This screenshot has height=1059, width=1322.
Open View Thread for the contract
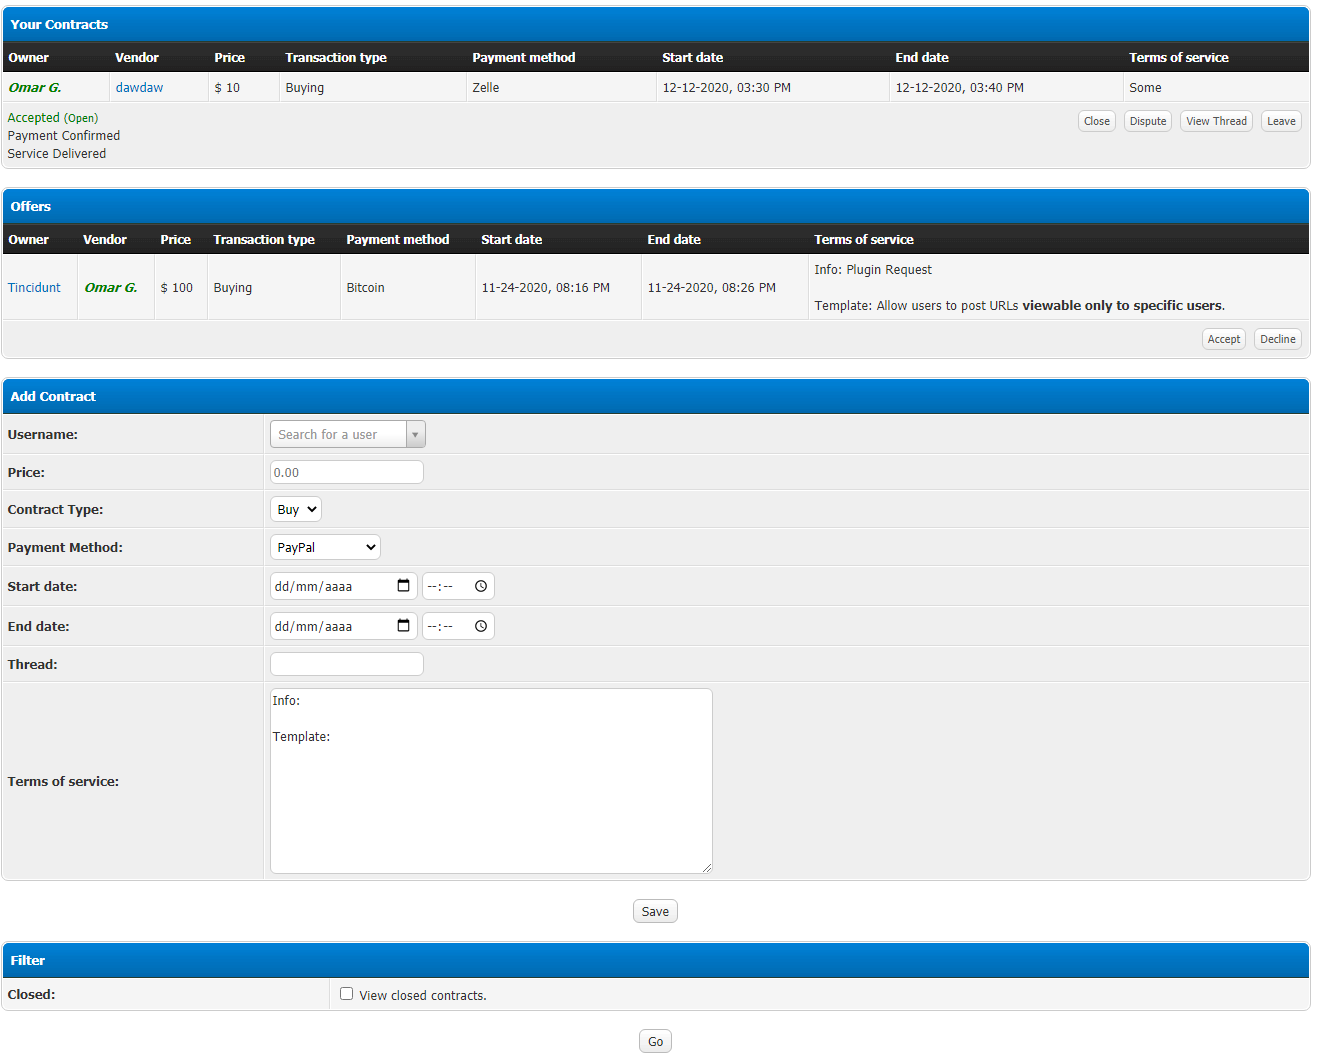(1216, 121)
